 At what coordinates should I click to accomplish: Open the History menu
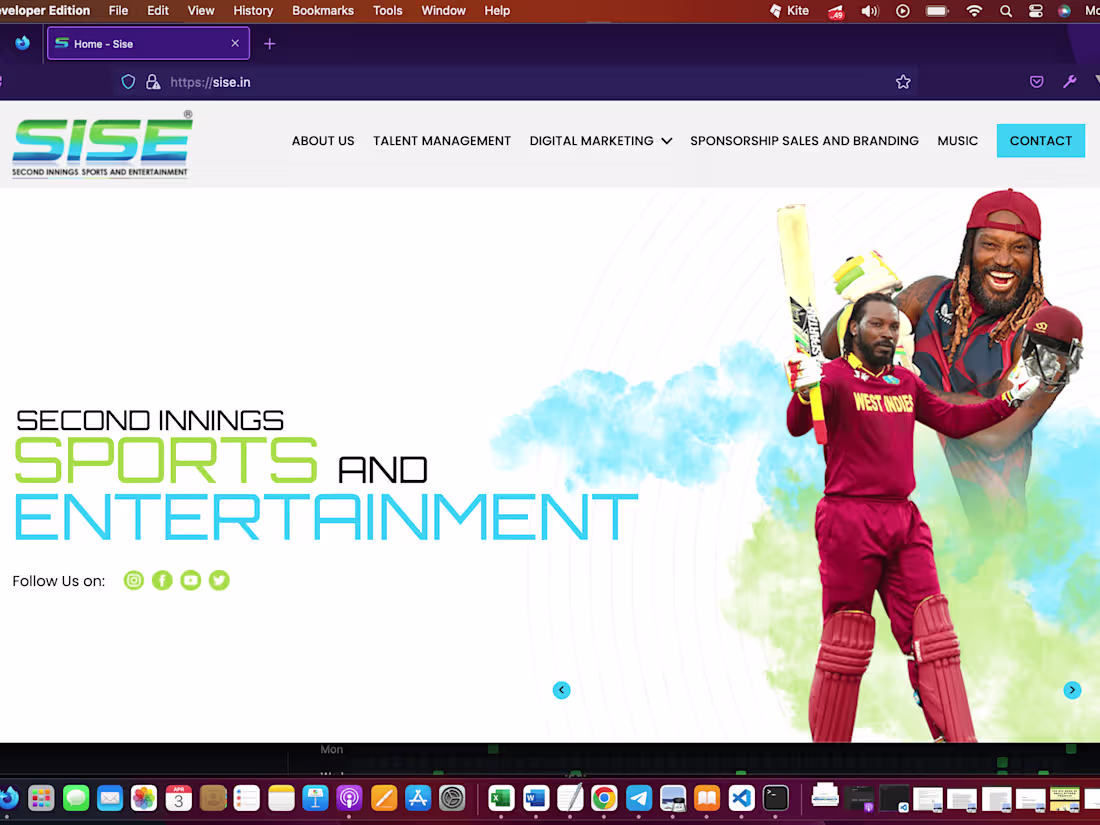click(x=253, y=11)
